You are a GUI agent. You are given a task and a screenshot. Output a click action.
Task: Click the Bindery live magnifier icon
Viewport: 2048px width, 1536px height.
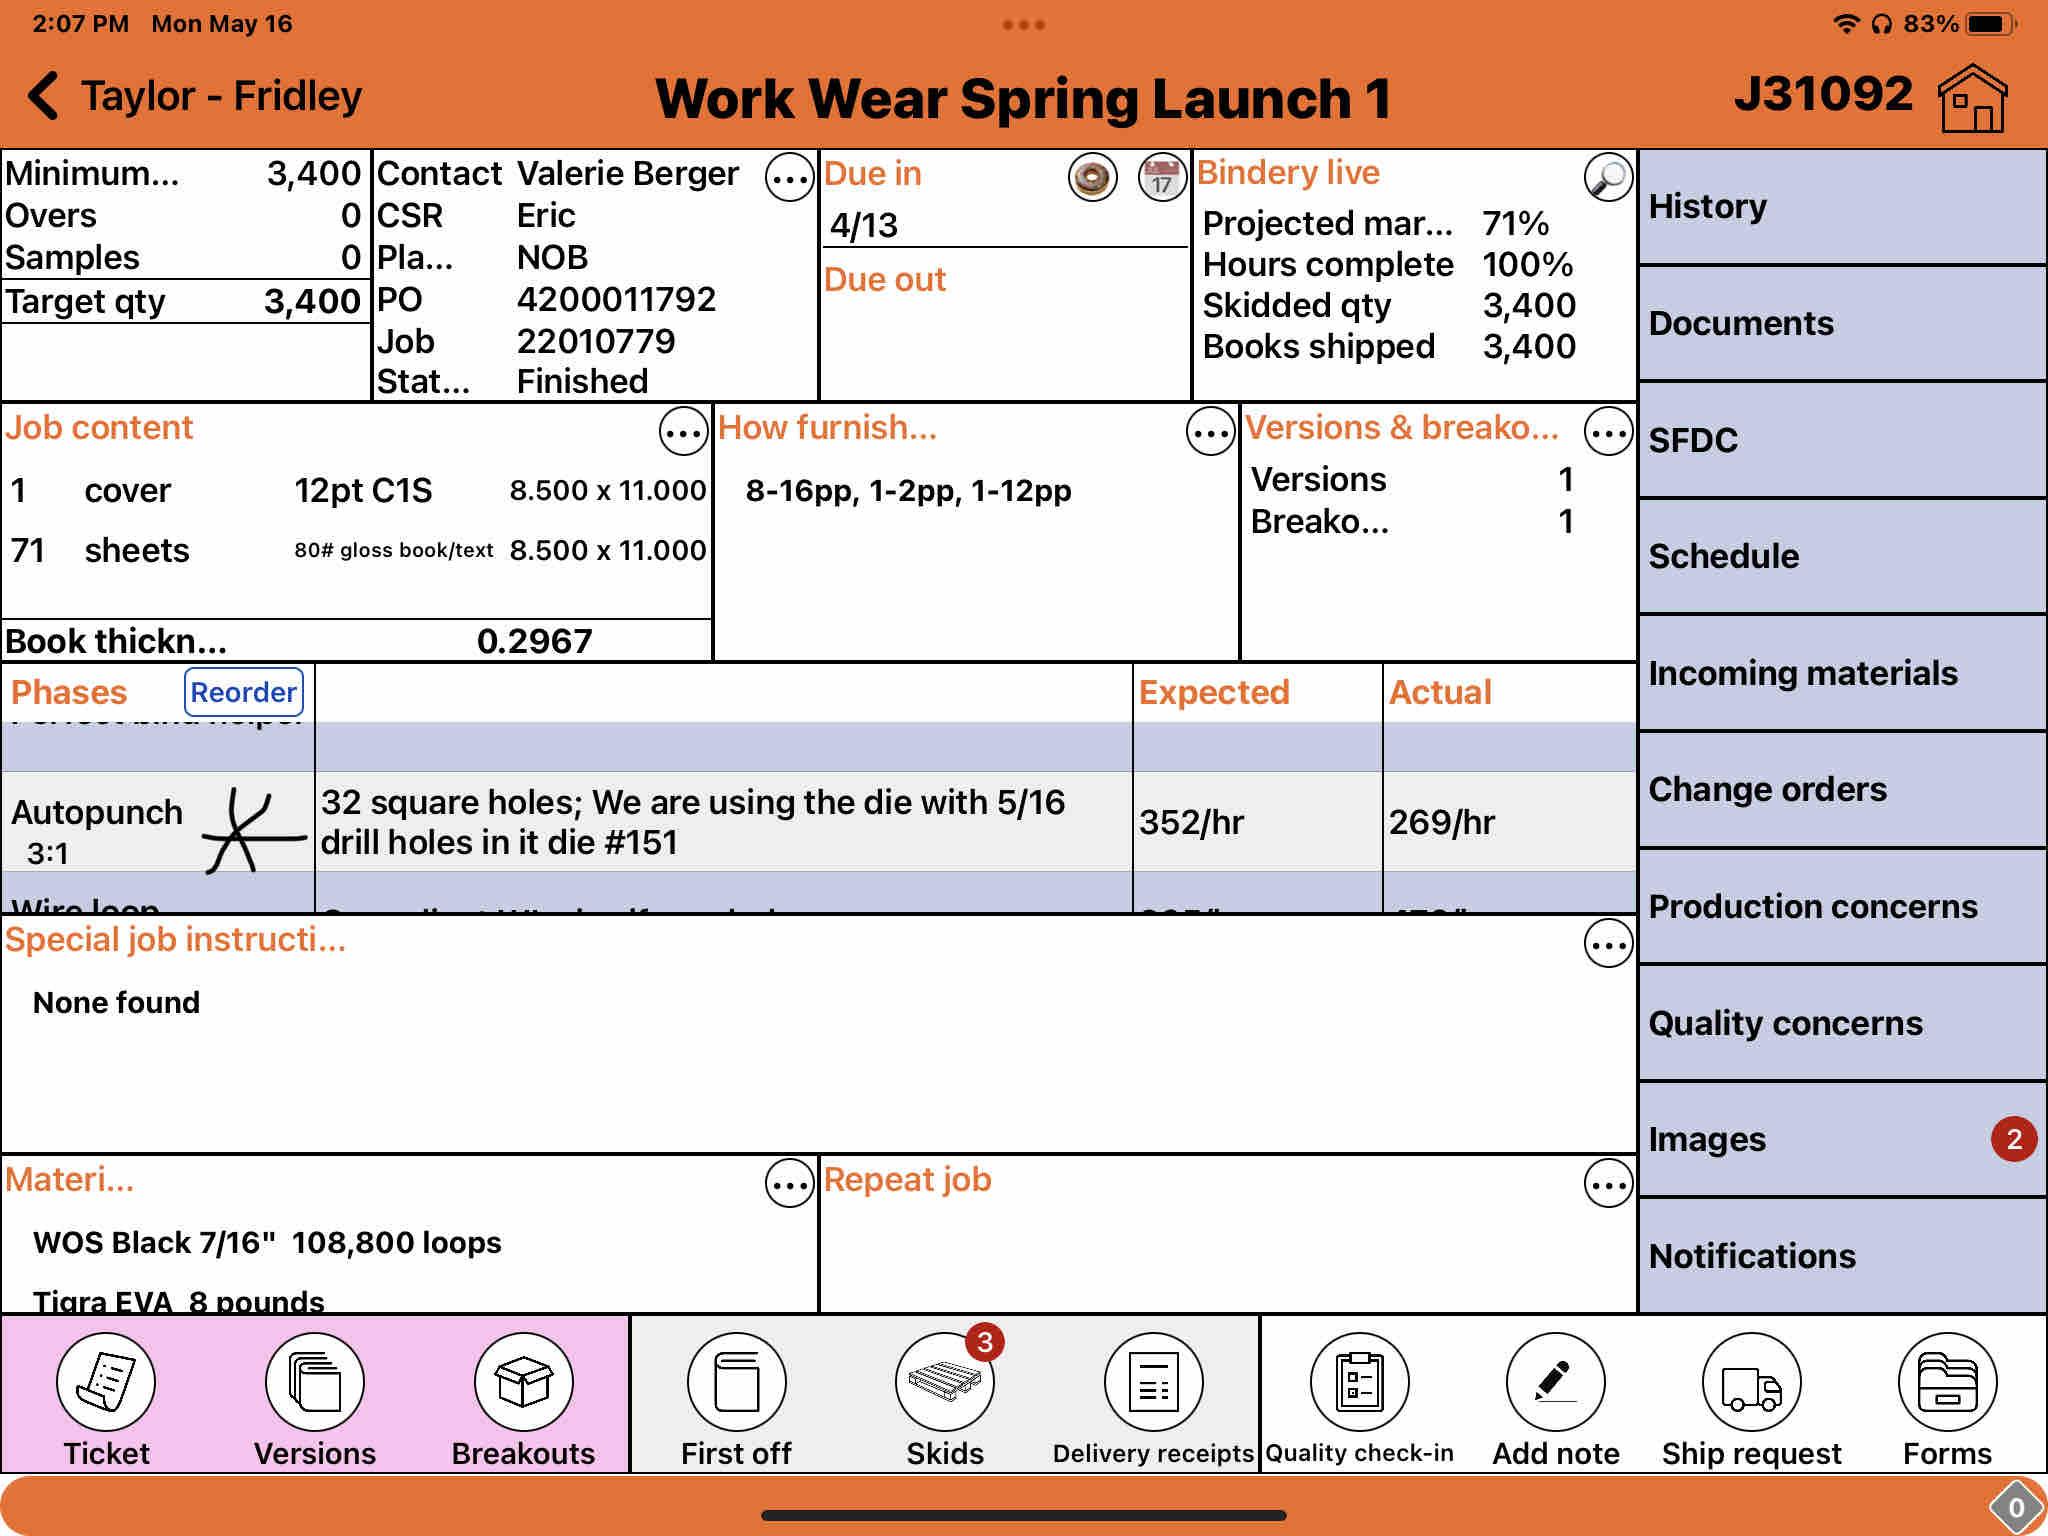click(1608, 177)
